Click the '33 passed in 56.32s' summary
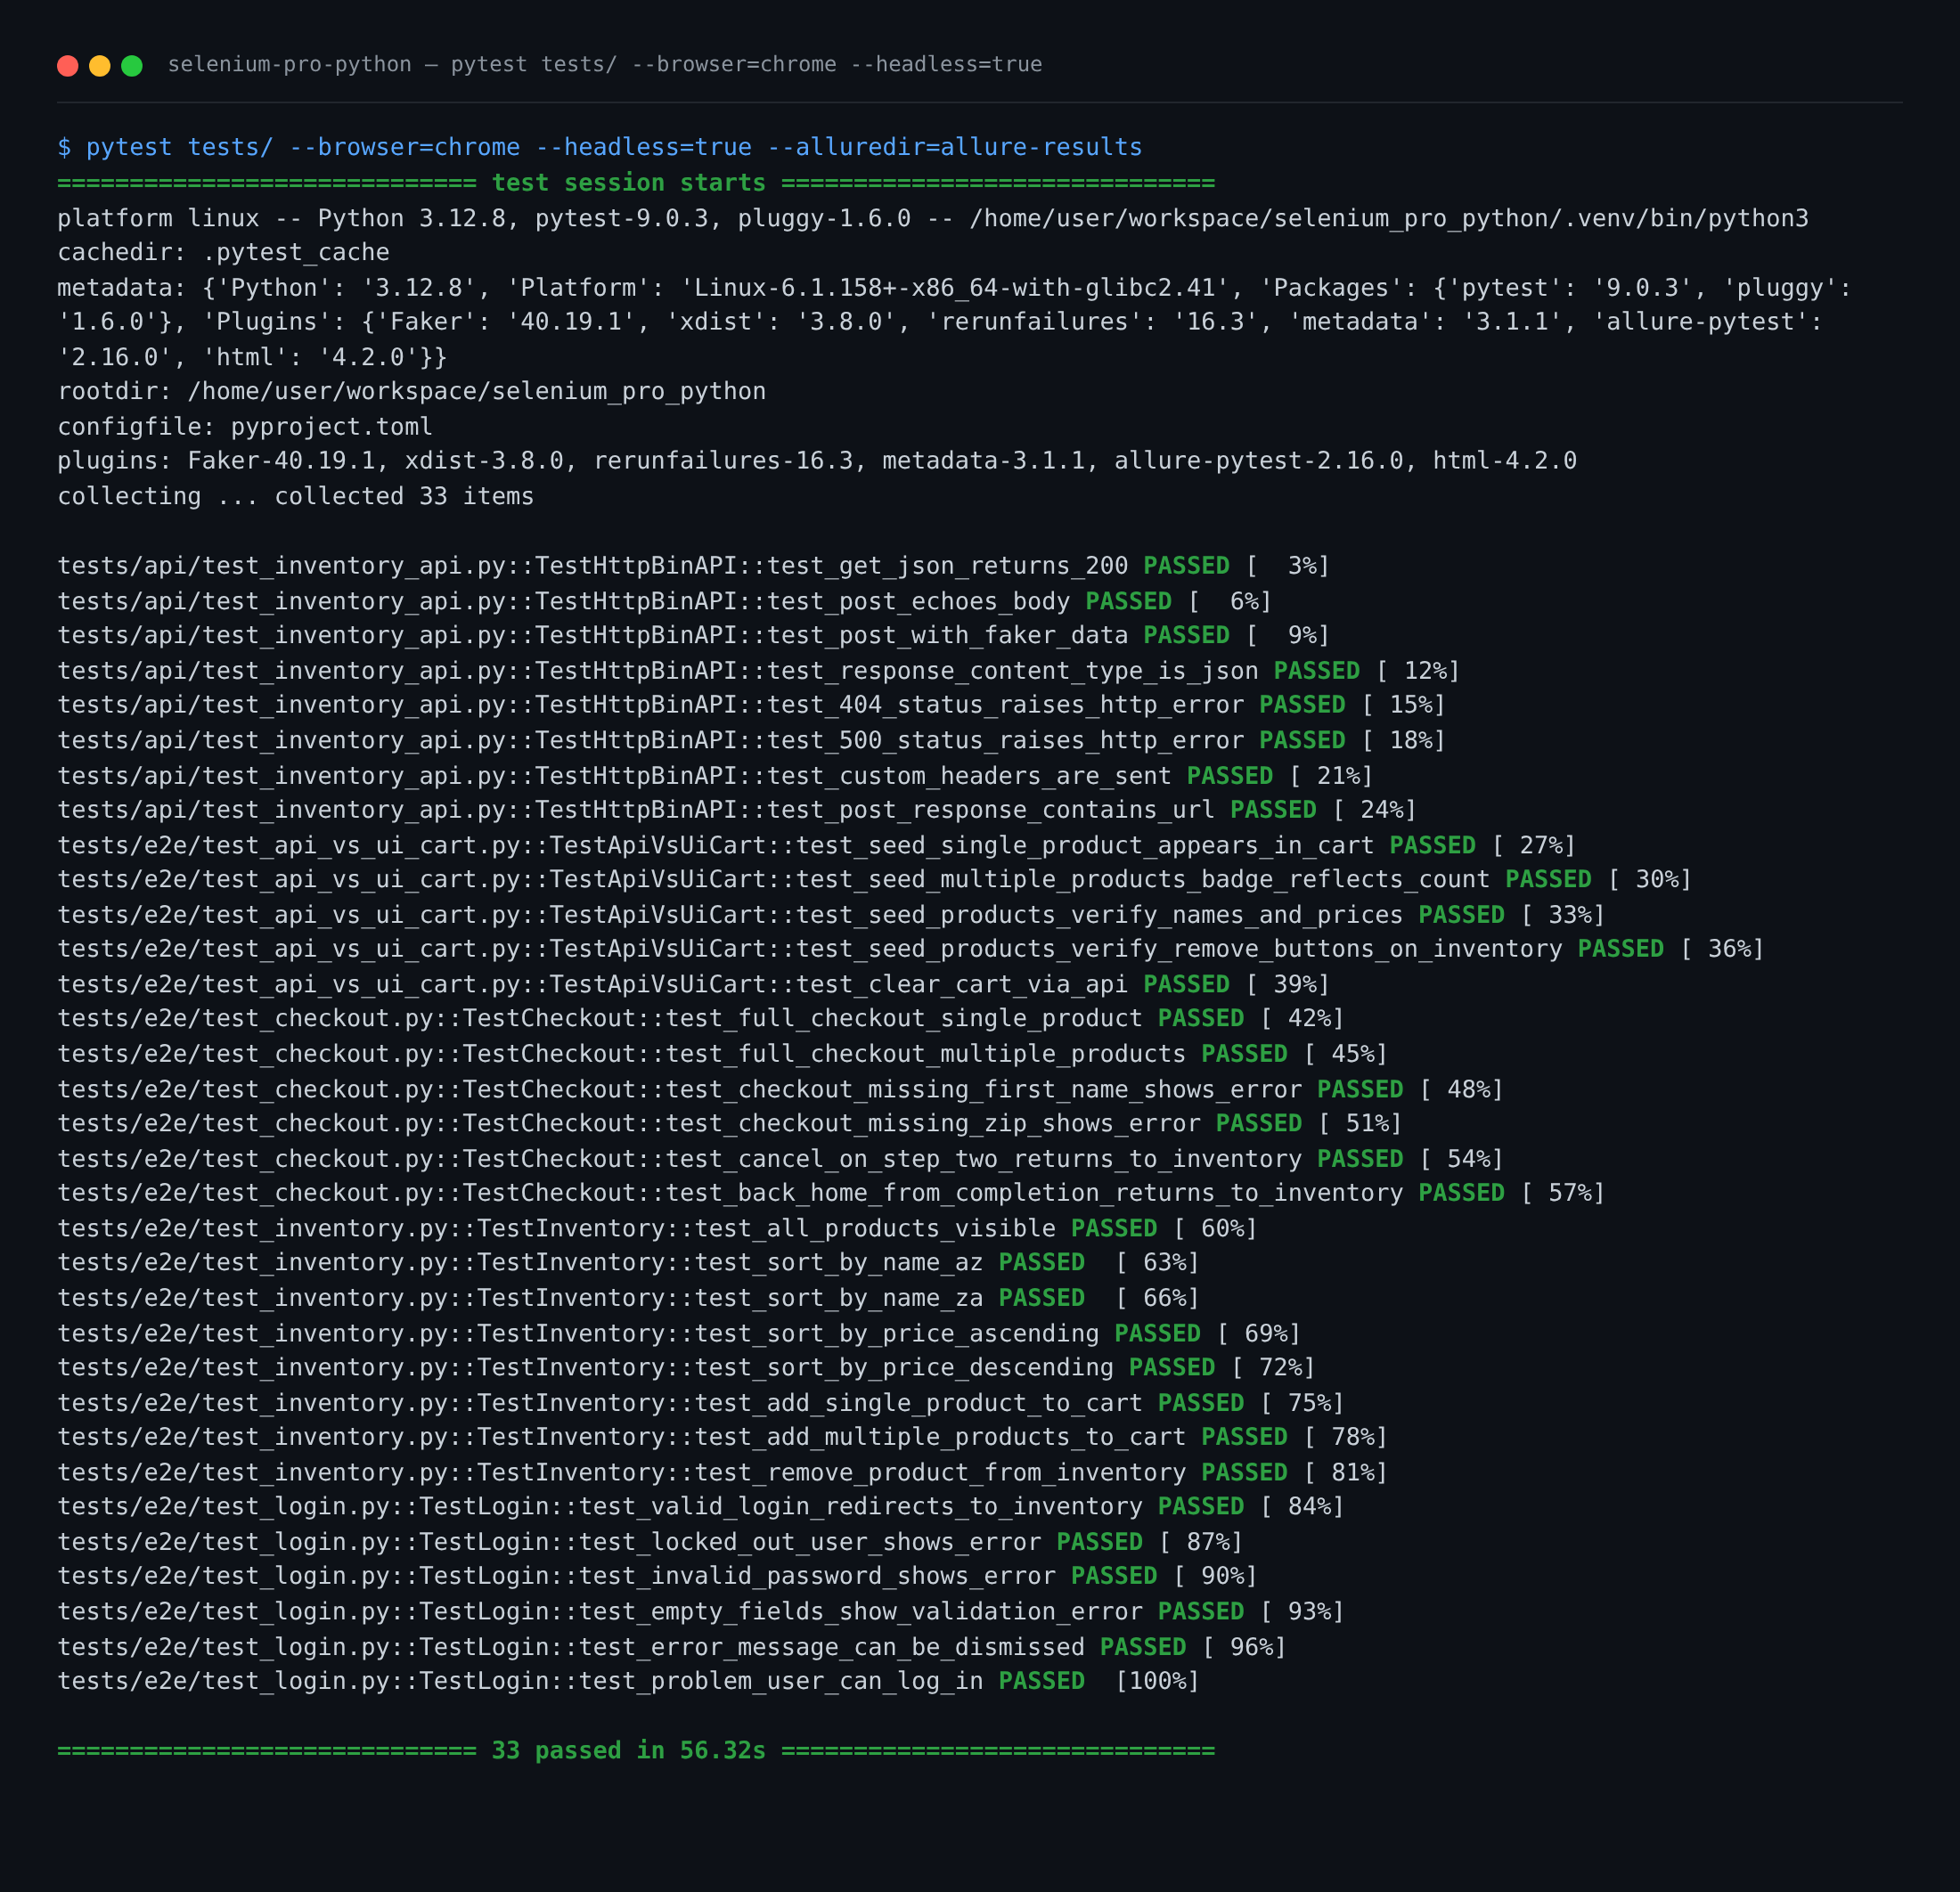 636,1751
